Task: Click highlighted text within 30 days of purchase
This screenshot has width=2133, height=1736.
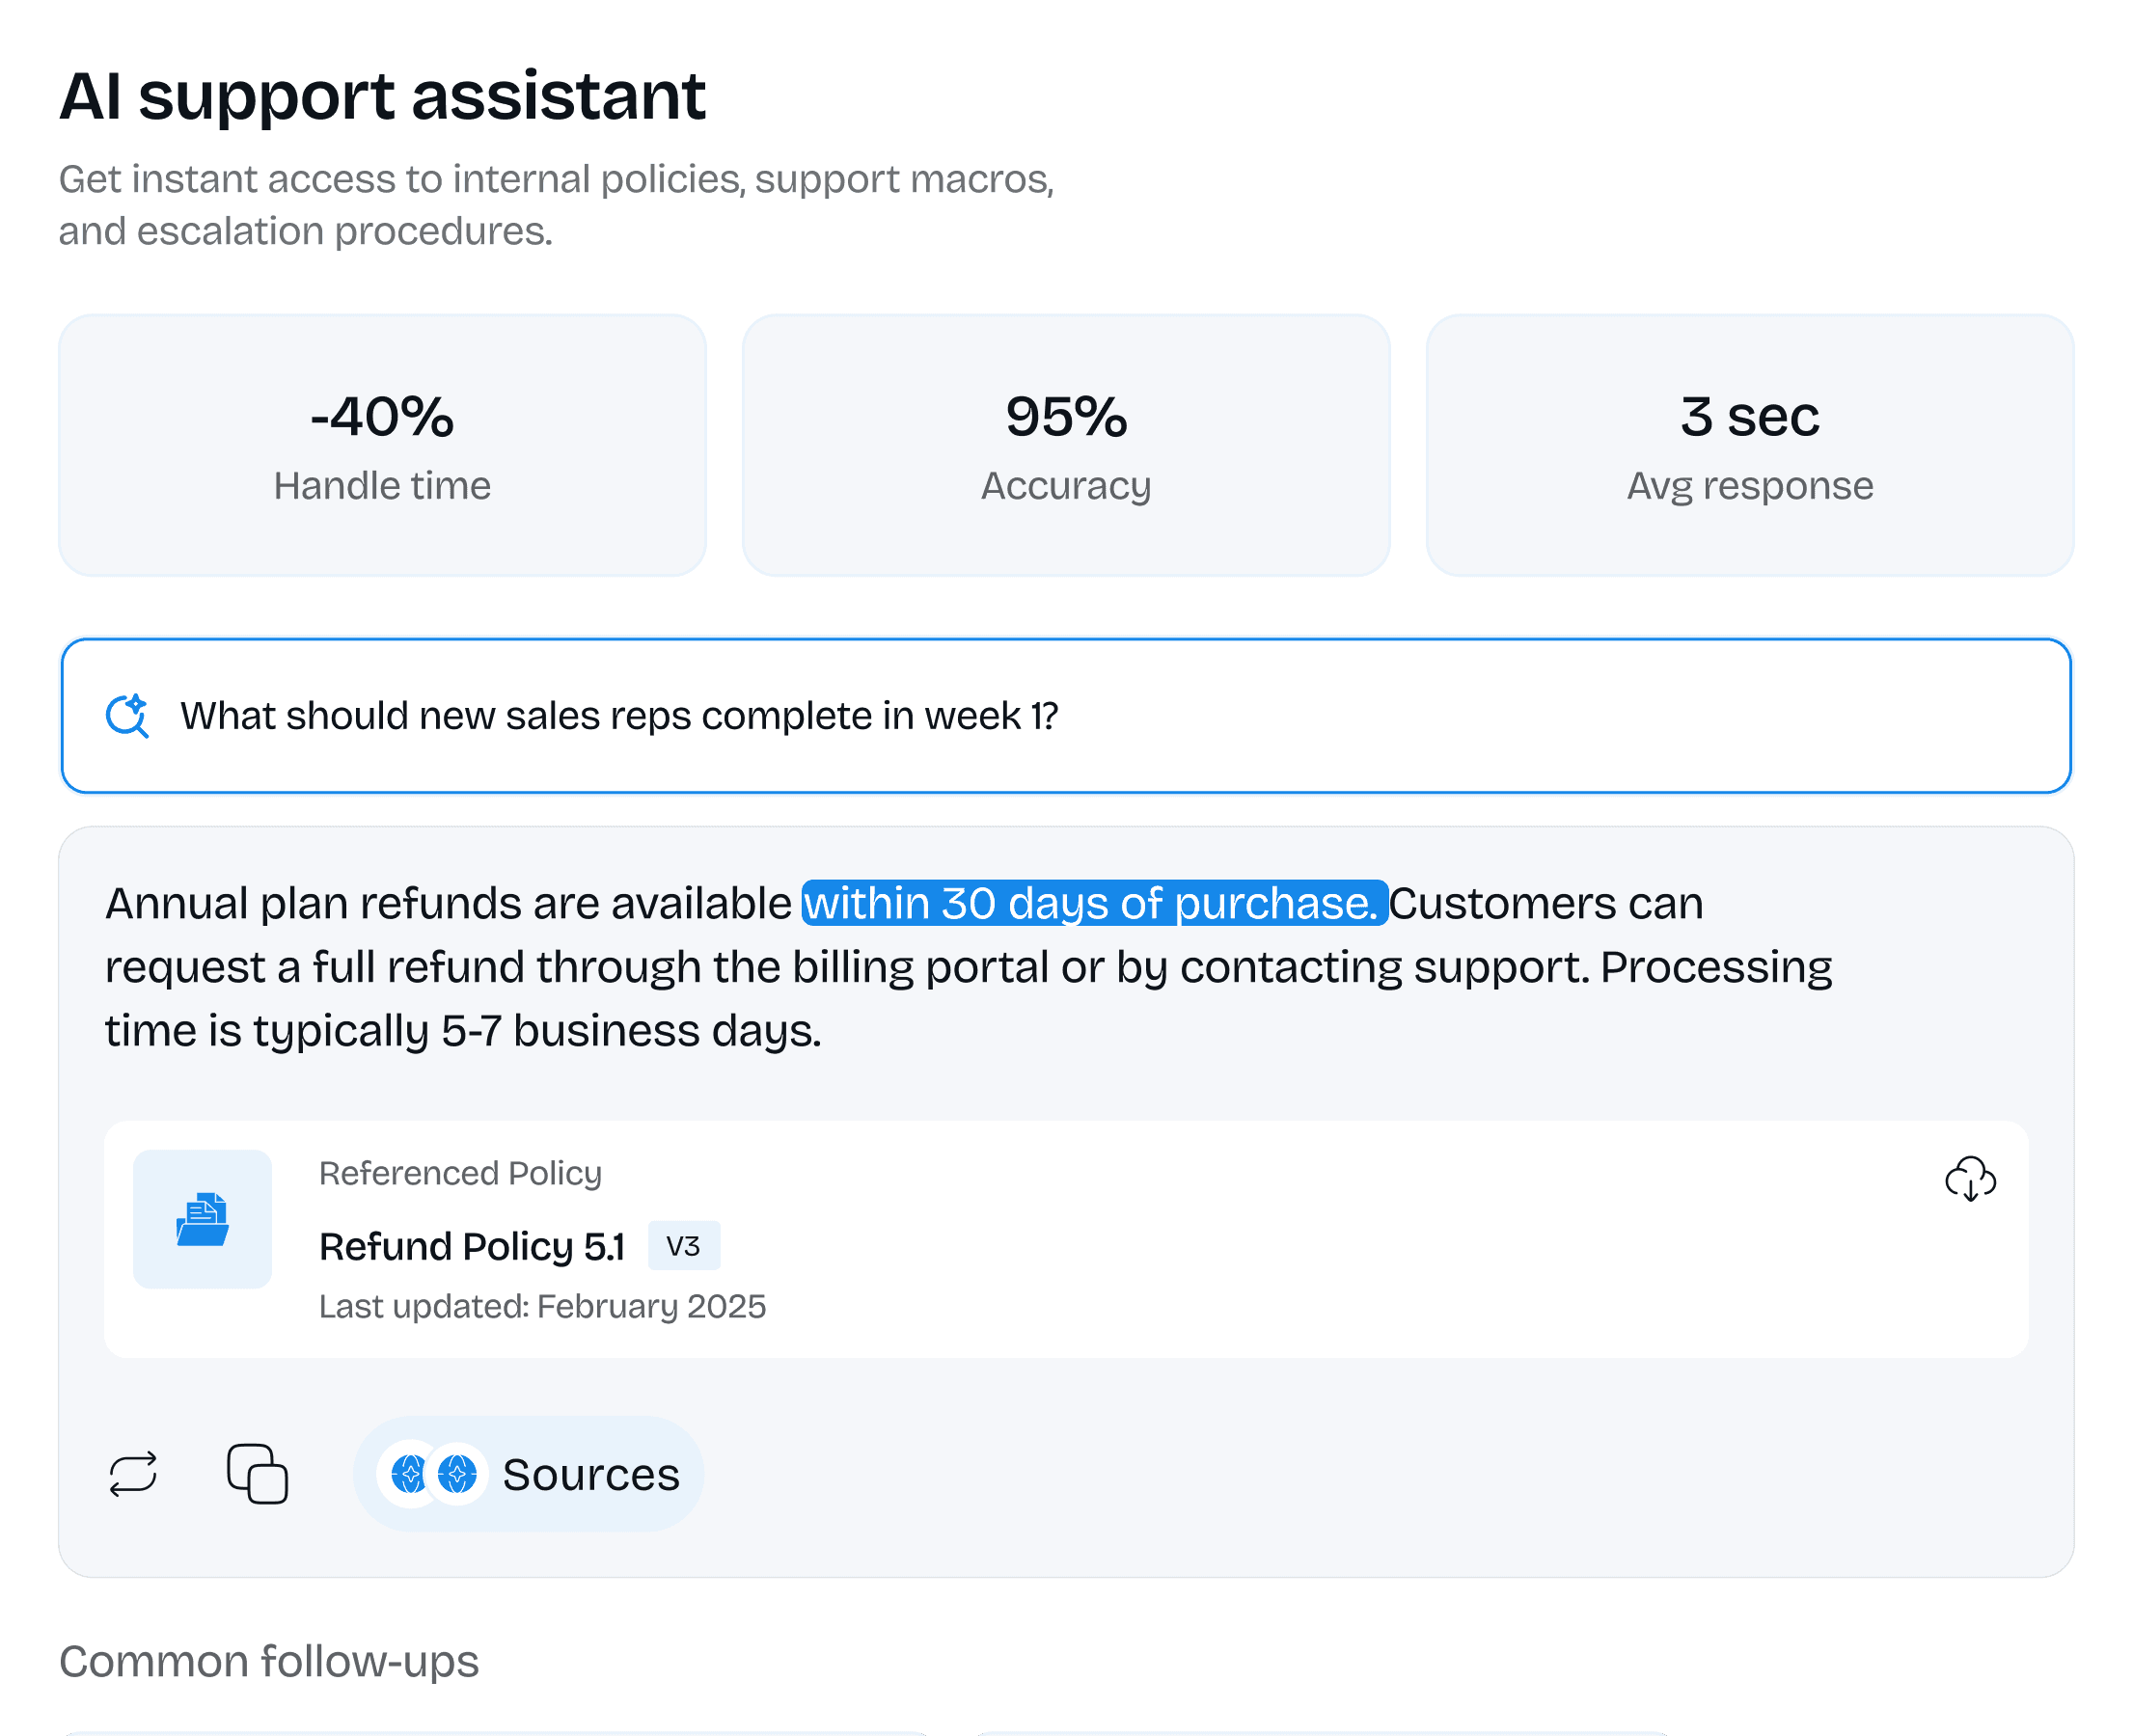Action: point(1094,904)
